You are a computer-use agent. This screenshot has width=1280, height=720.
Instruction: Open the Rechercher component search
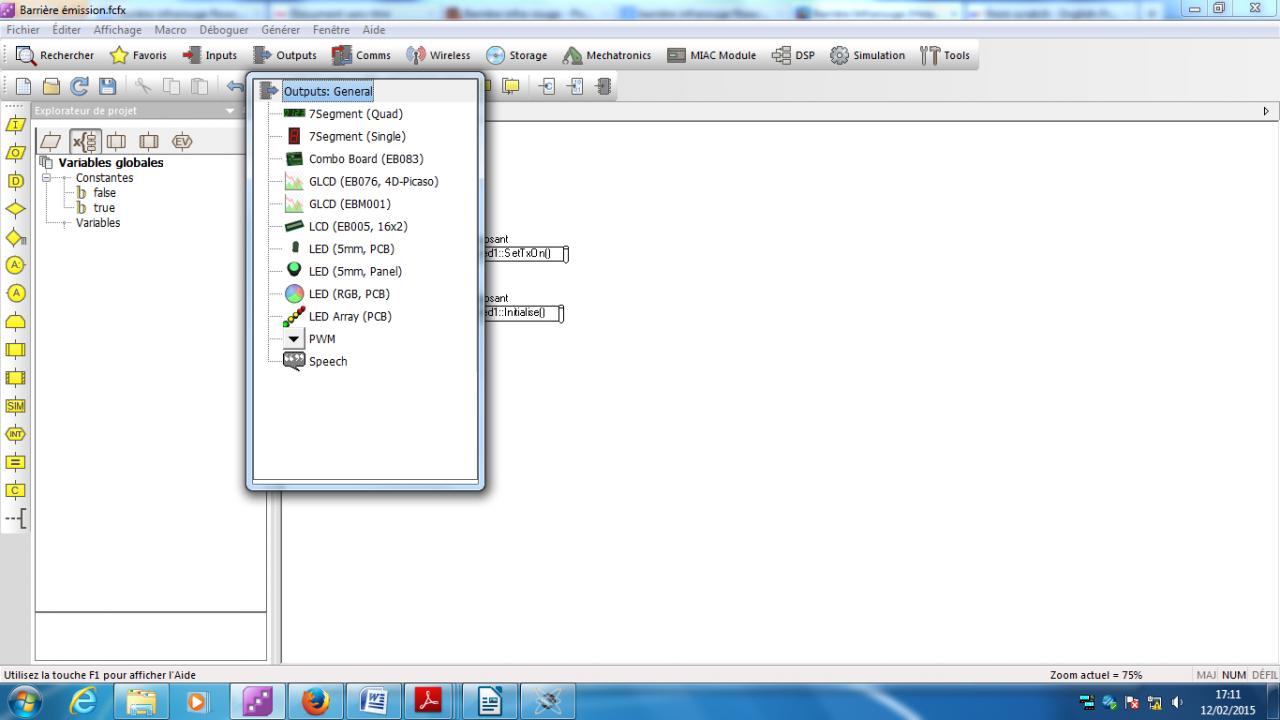(x=55, y=56)
